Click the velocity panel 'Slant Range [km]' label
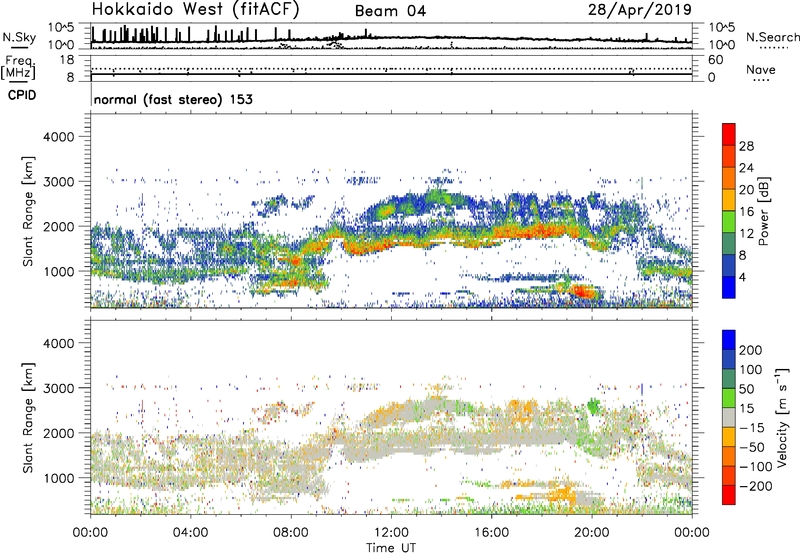The height and width of the screenshot is (554, 800). coord(28,418)
